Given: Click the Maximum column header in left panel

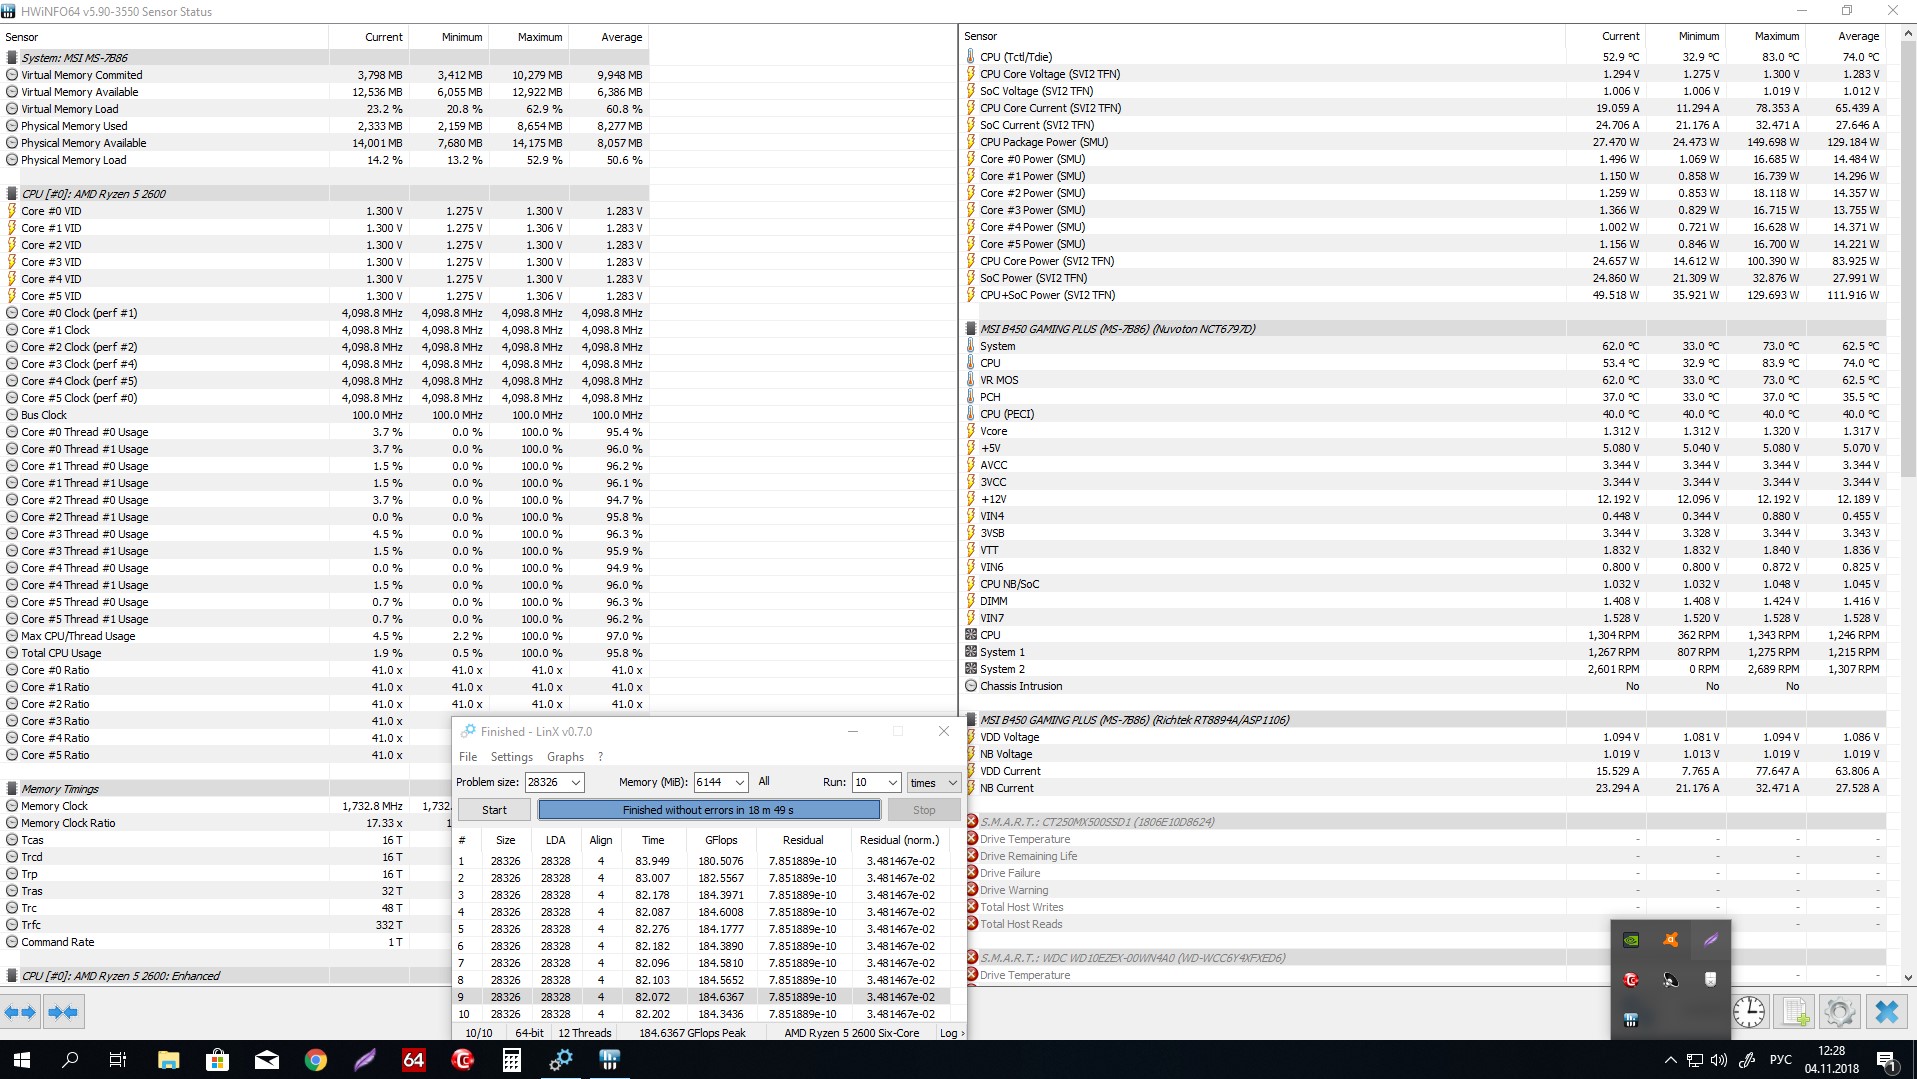Looking at the screenshot, I should (529, 37).
